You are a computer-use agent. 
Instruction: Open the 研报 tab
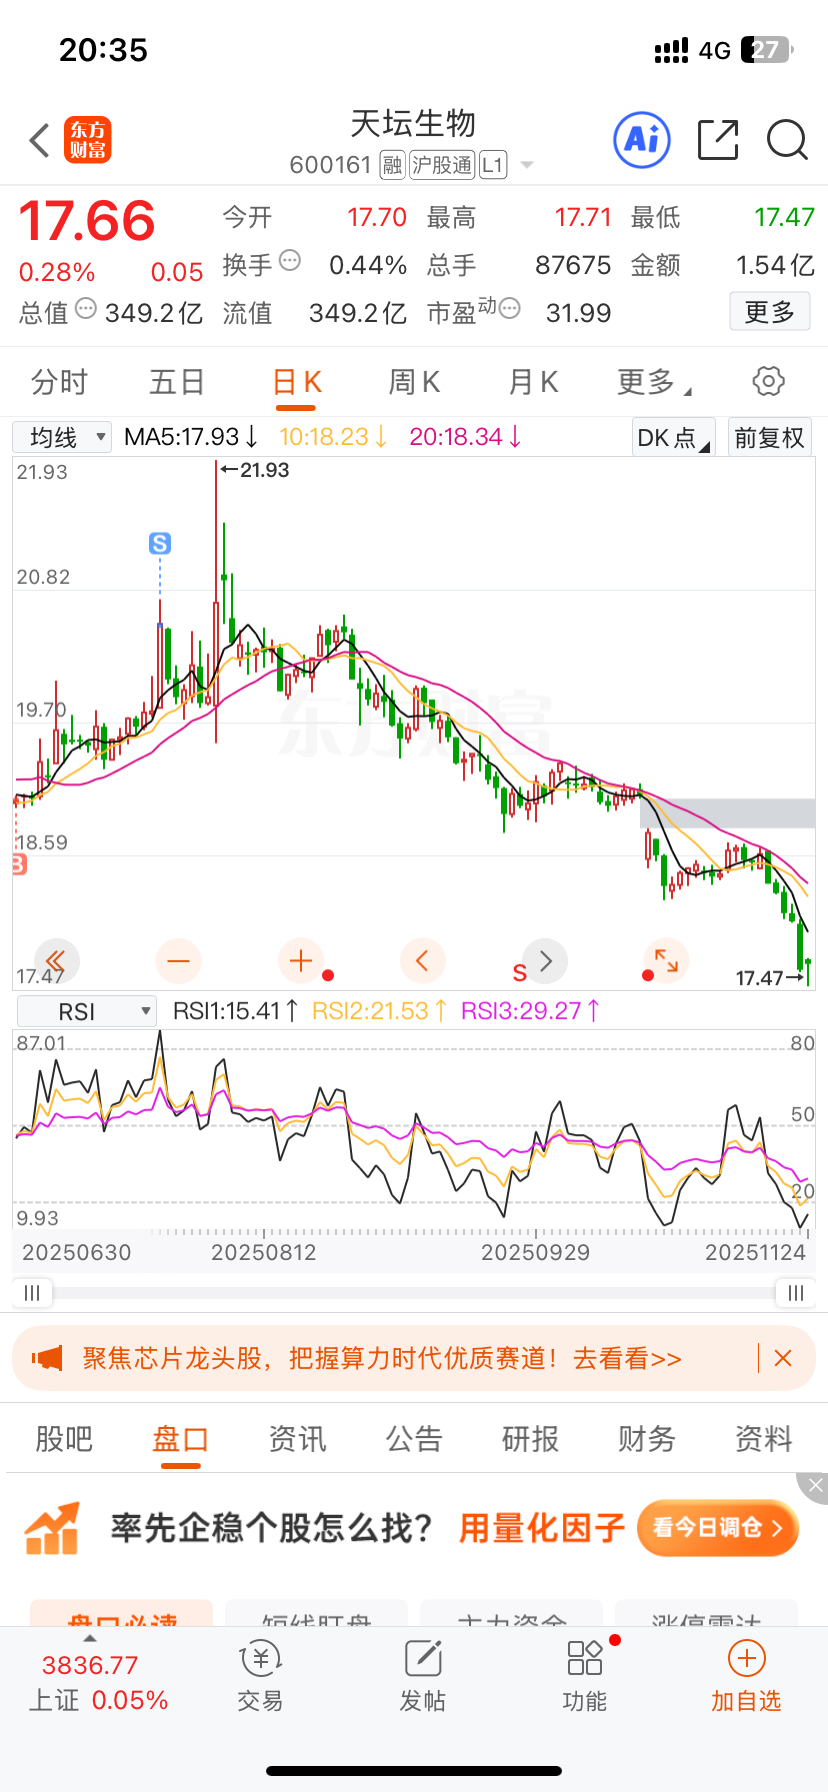coord(530,1439)
